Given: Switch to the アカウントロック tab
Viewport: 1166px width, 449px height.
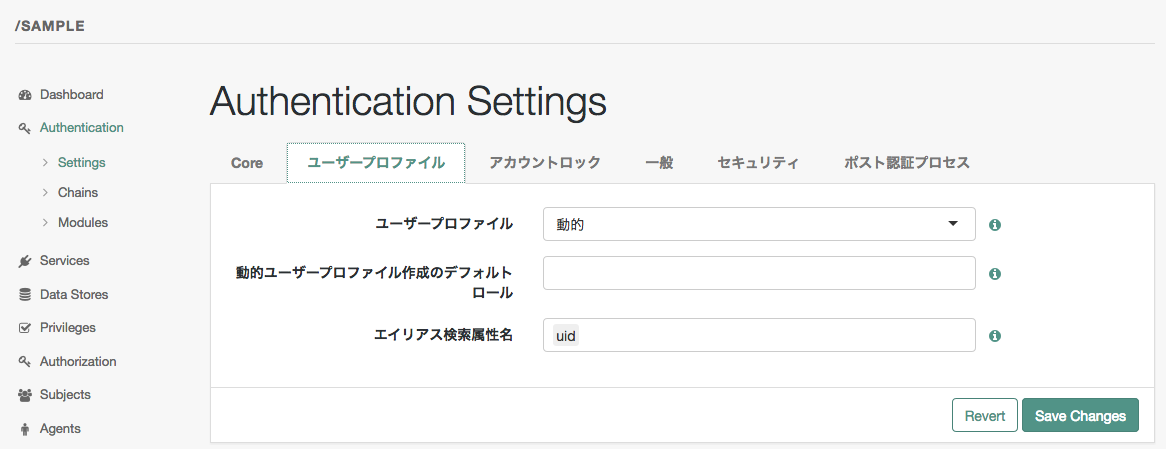Looking at the screenshot, I should (x=544, y=163).
